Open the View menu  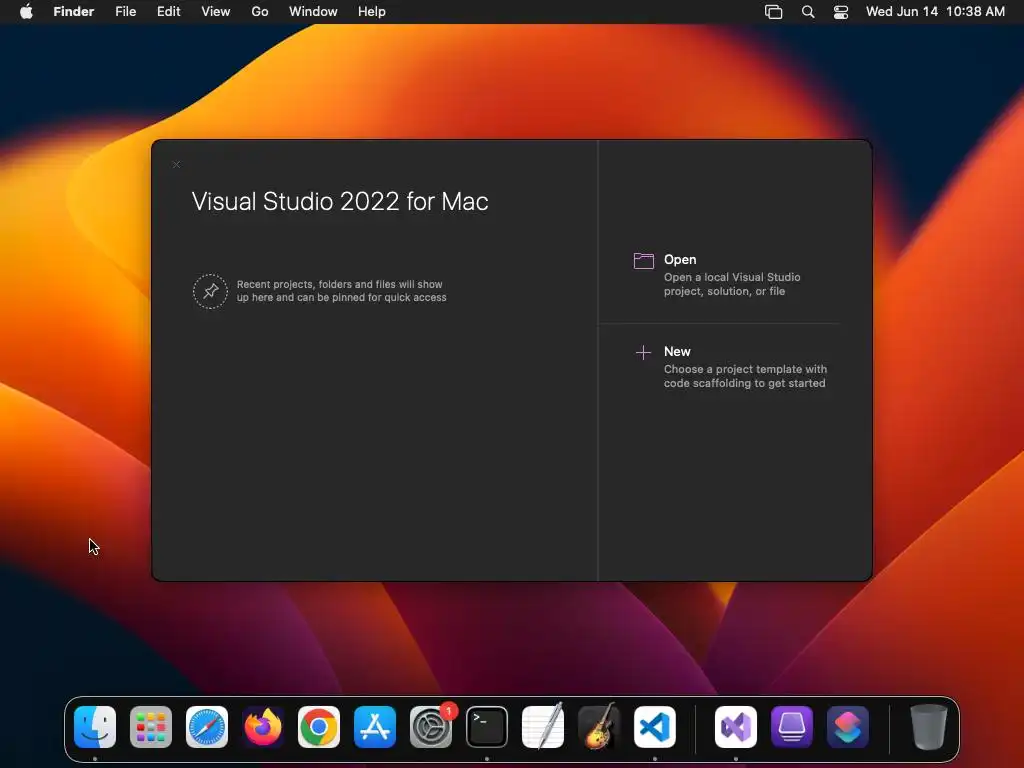click(216, 12)
